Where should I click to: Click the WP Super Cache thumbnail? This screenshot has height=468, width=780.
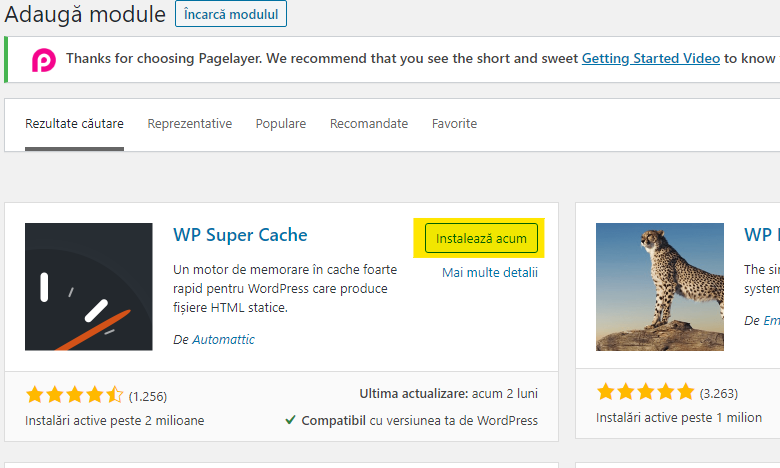point(89,286)
